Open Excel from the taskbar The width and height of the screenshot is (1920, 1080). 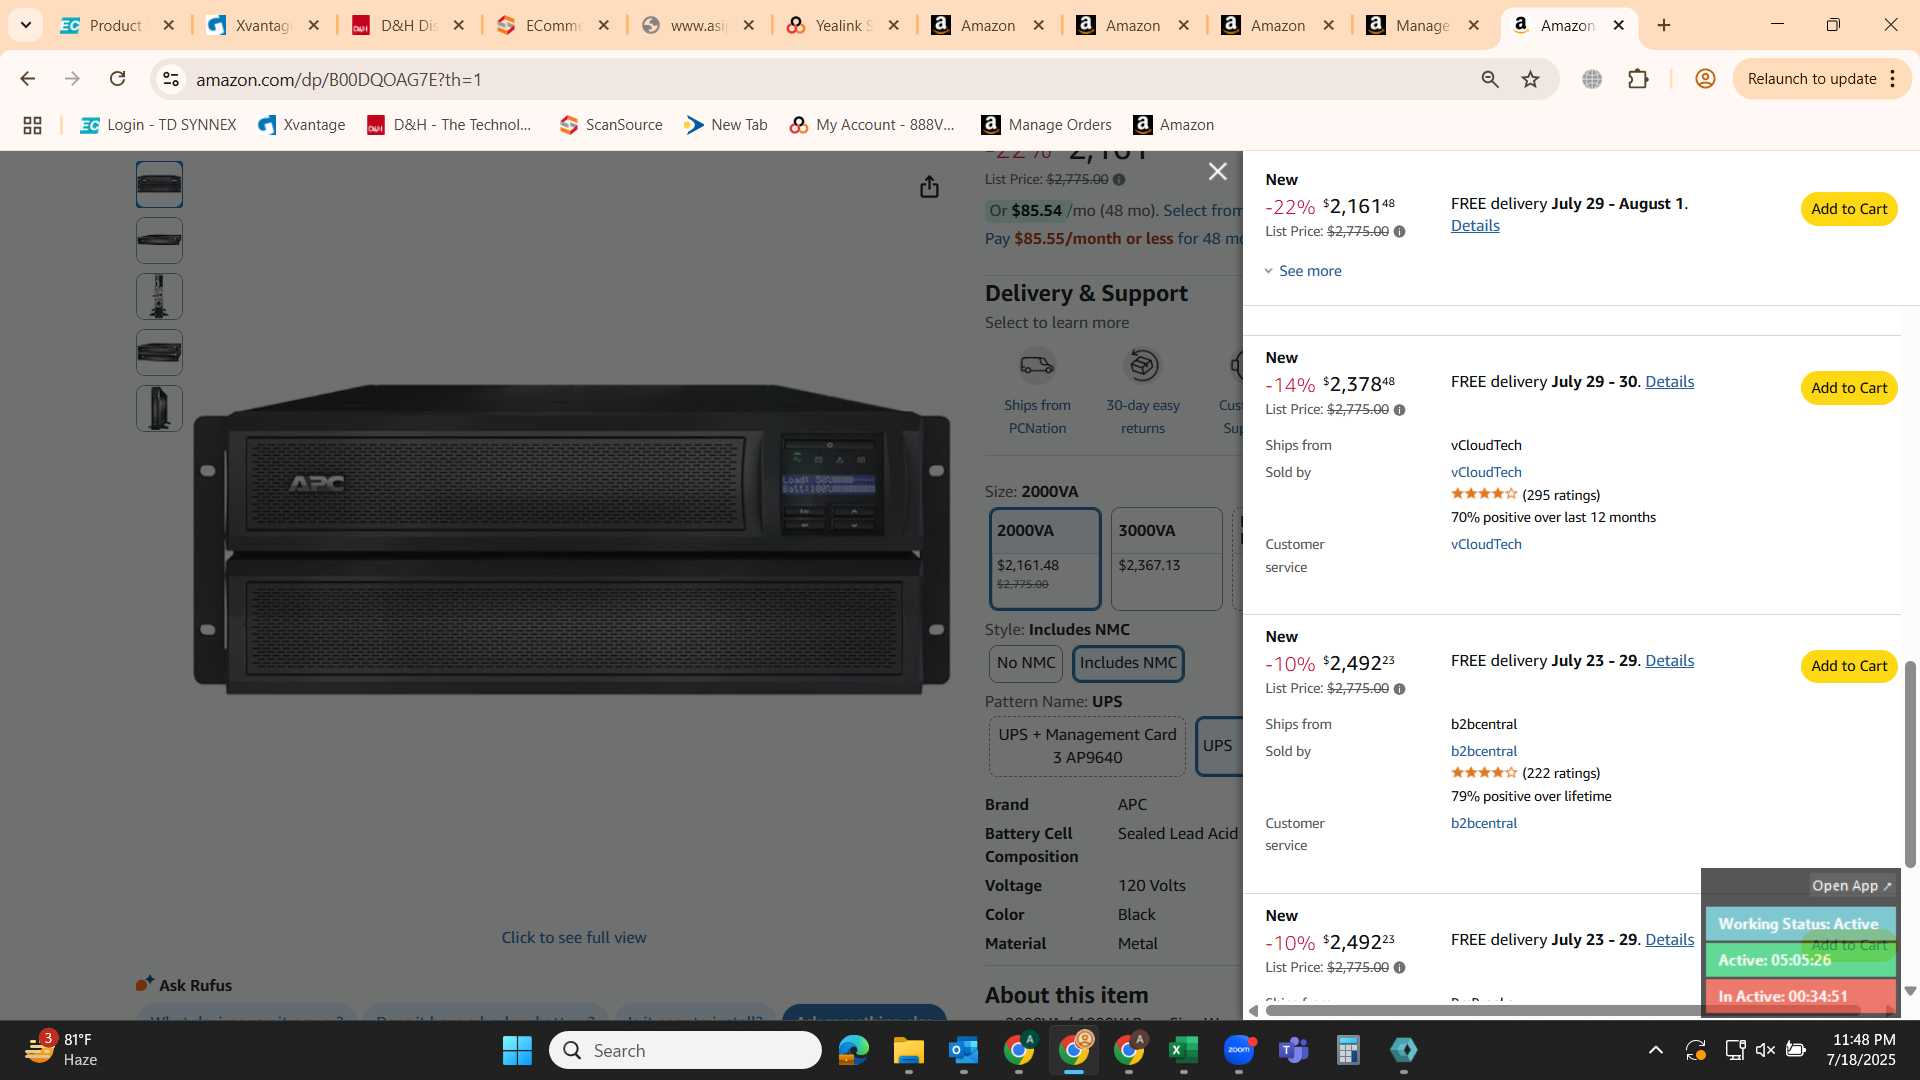pyautogui.click(x=1183, y=1050)
